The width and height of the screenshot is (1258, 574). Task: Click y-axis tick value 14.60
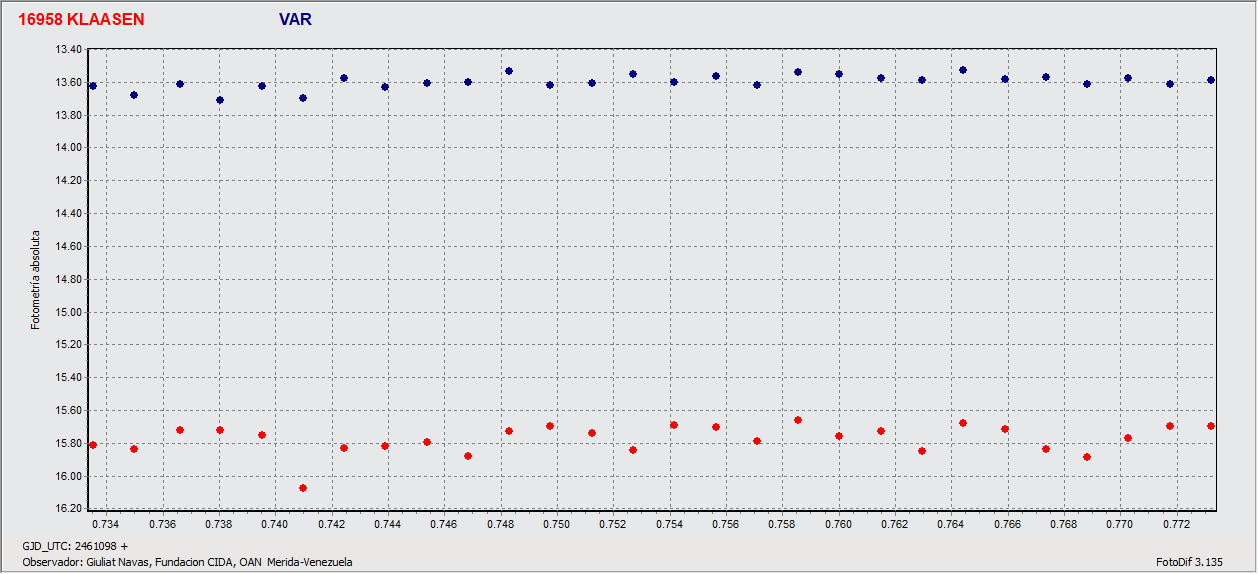coord(68,246)
